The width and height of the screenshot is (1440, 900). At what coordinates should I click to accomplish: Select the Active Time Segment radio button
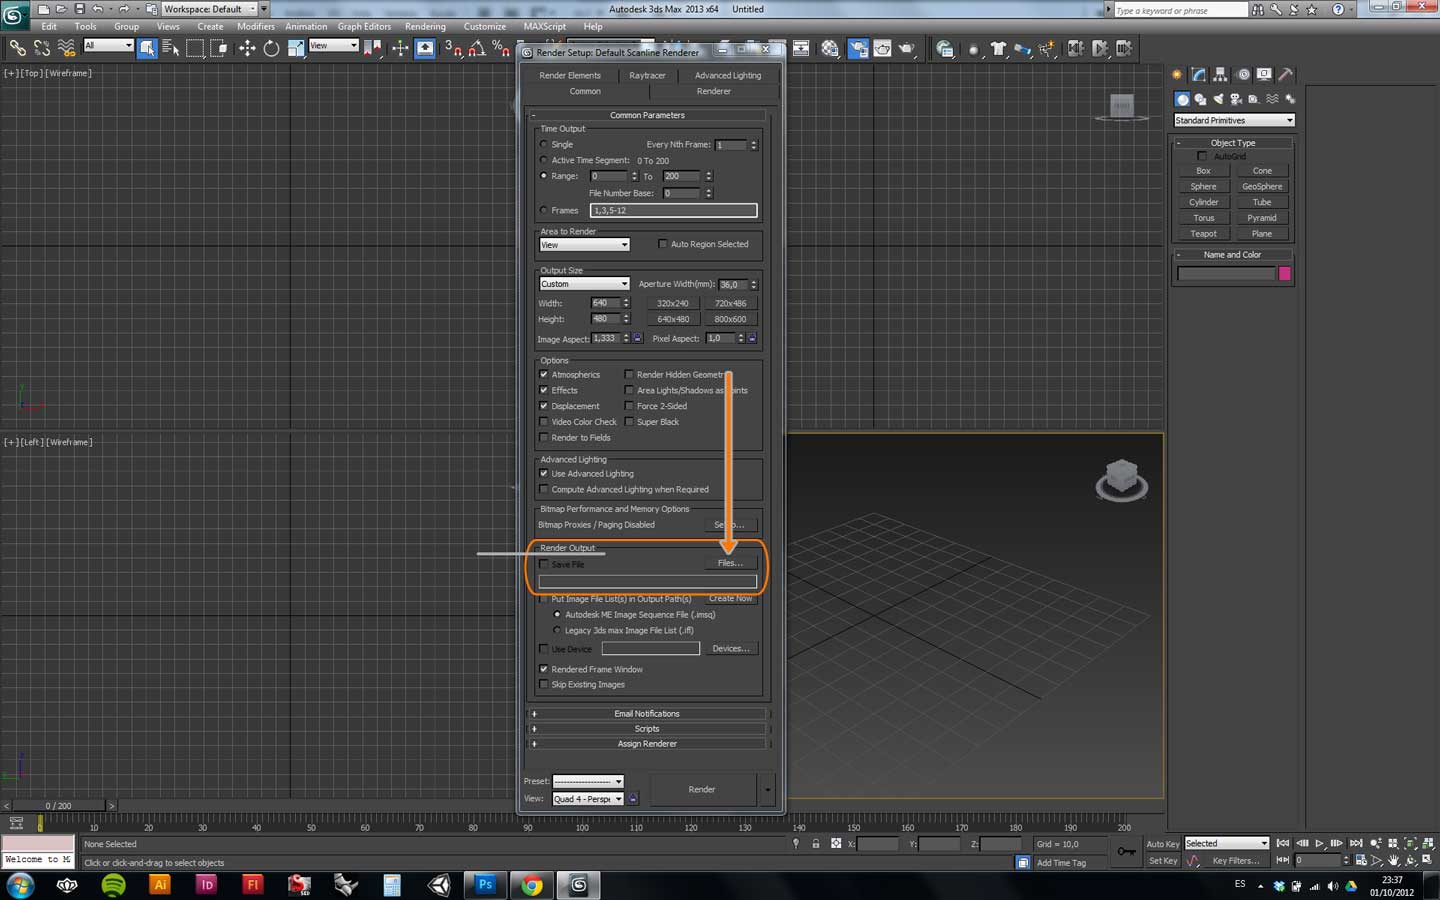(544, 160)
